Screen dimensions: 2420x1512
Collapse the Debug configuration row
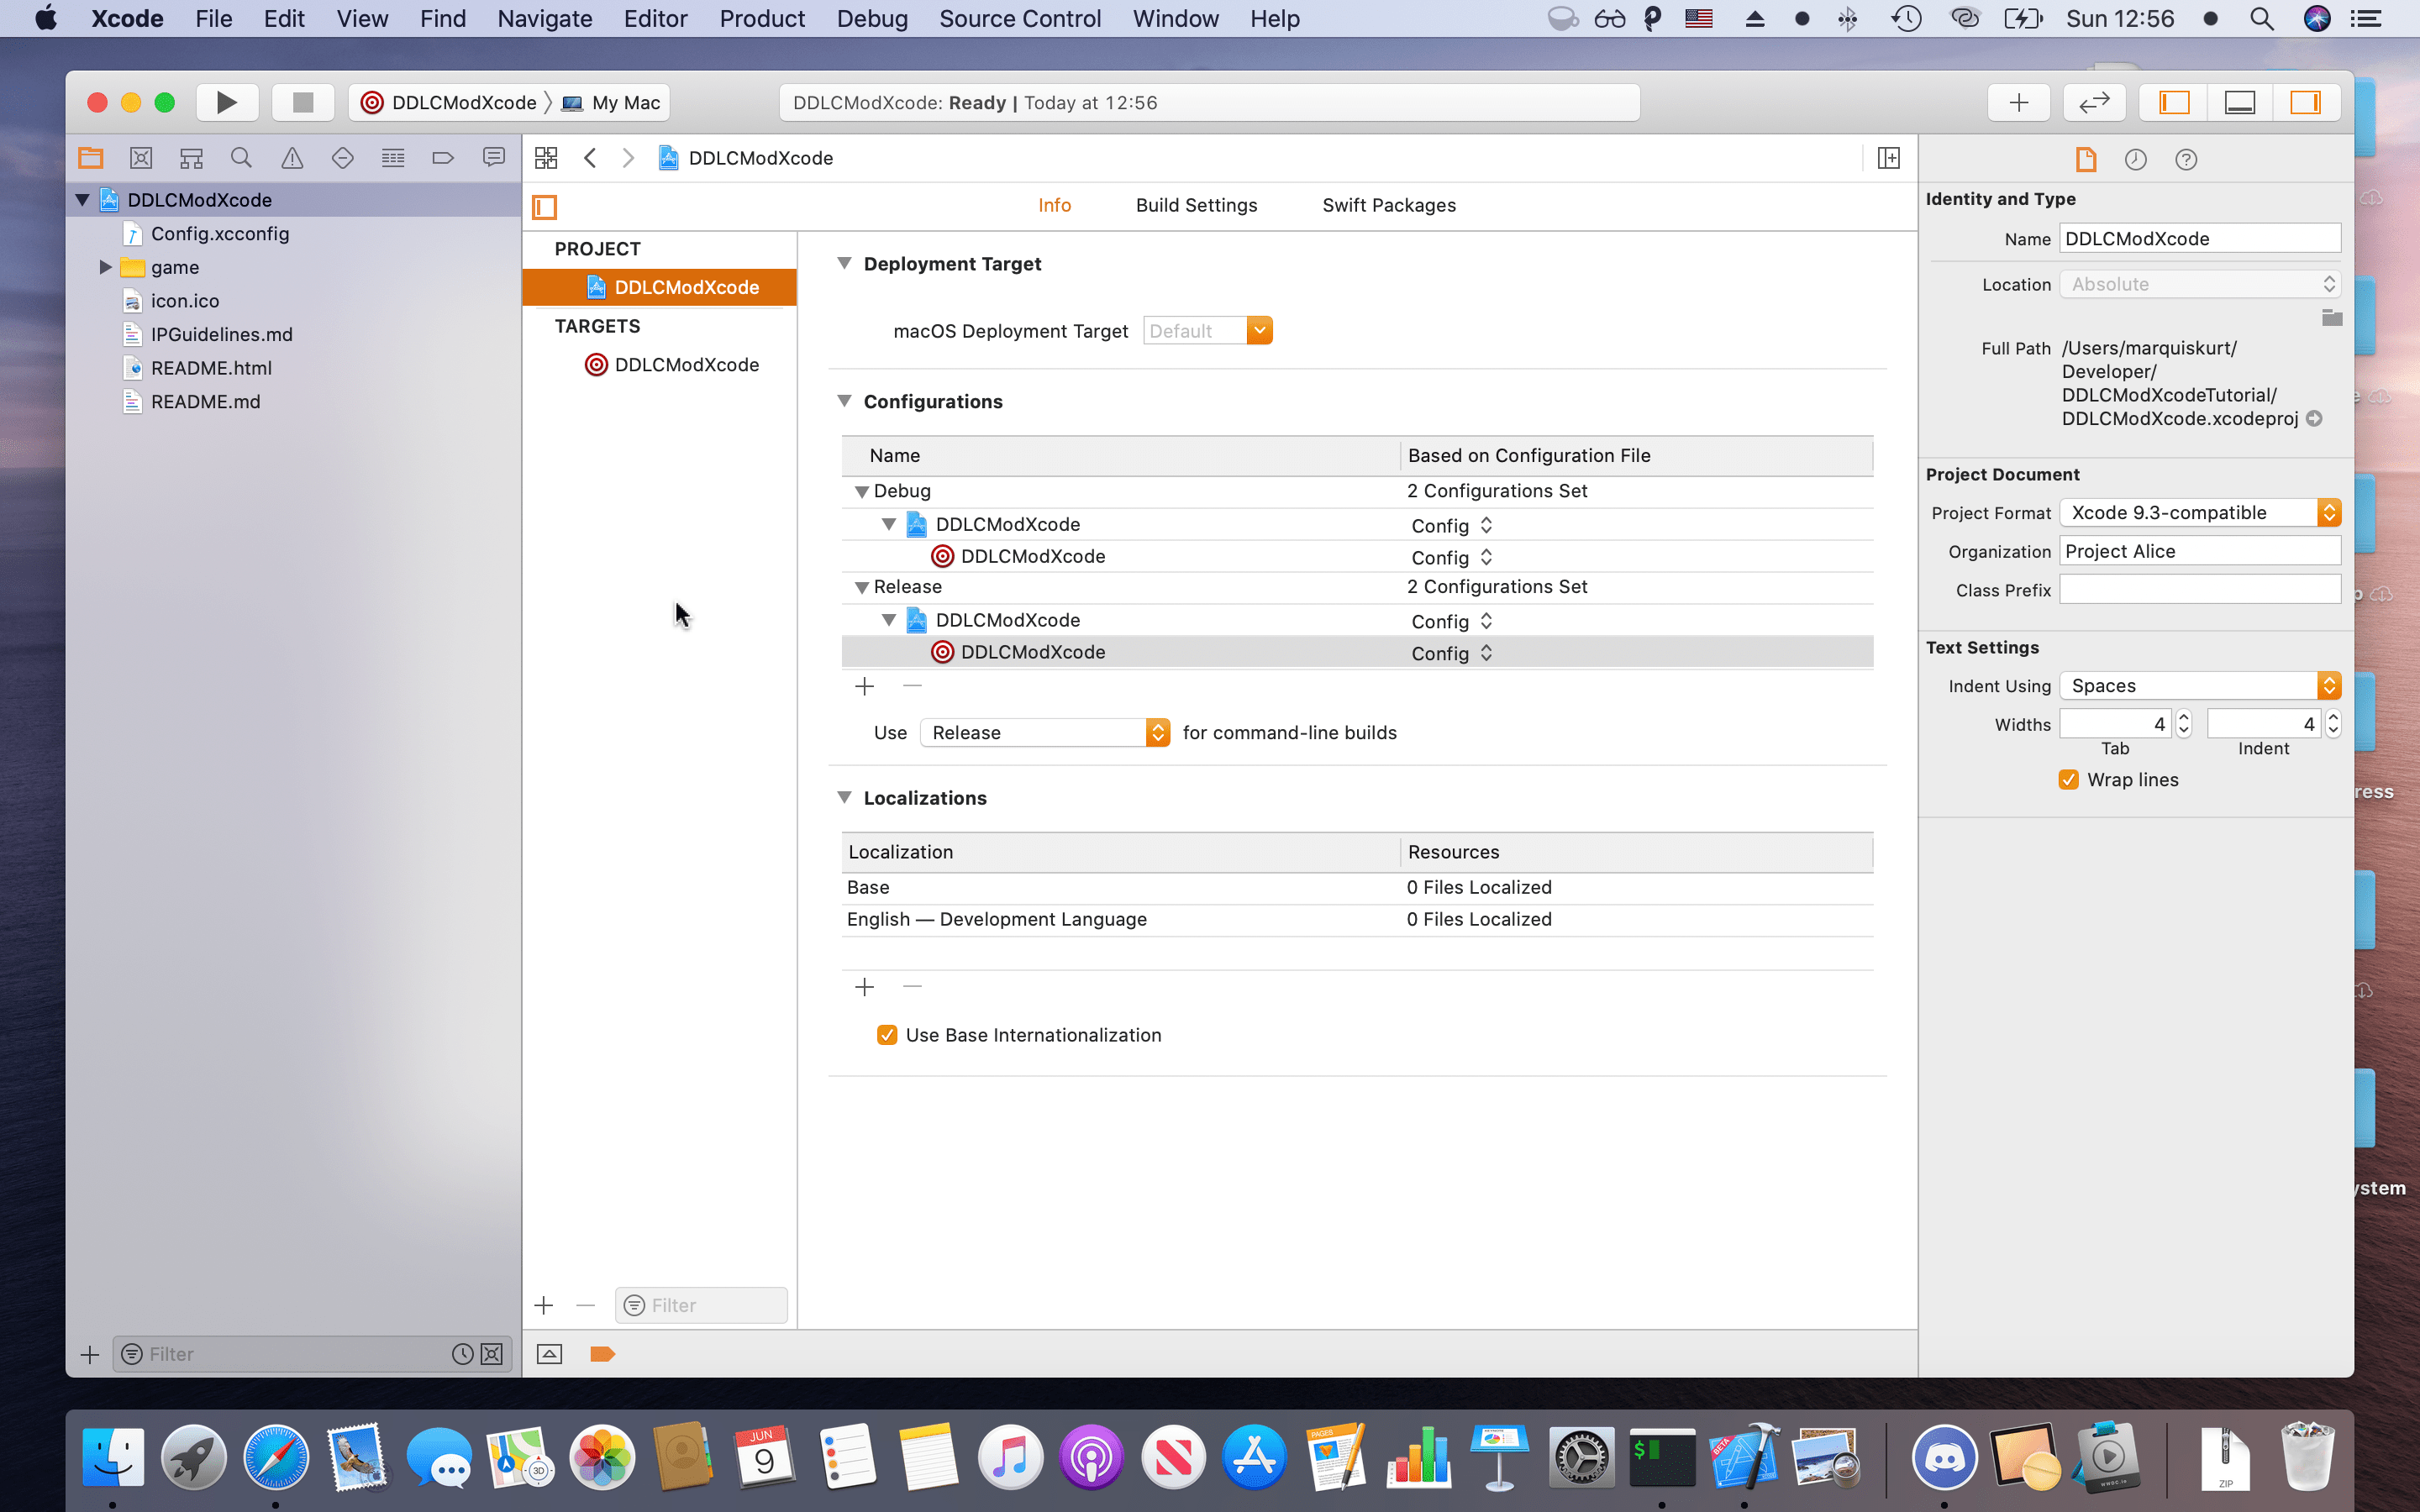(861, 492)
